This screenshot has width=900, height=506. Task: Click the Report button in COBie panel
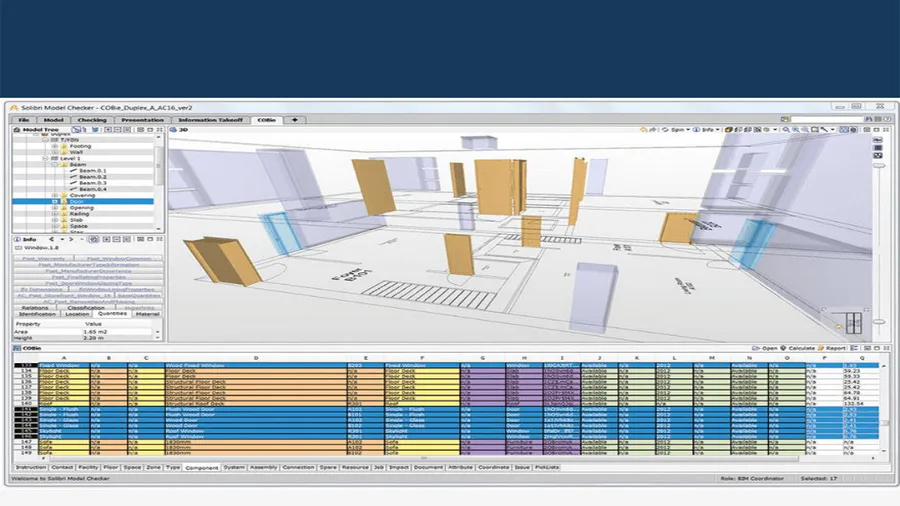832,348
